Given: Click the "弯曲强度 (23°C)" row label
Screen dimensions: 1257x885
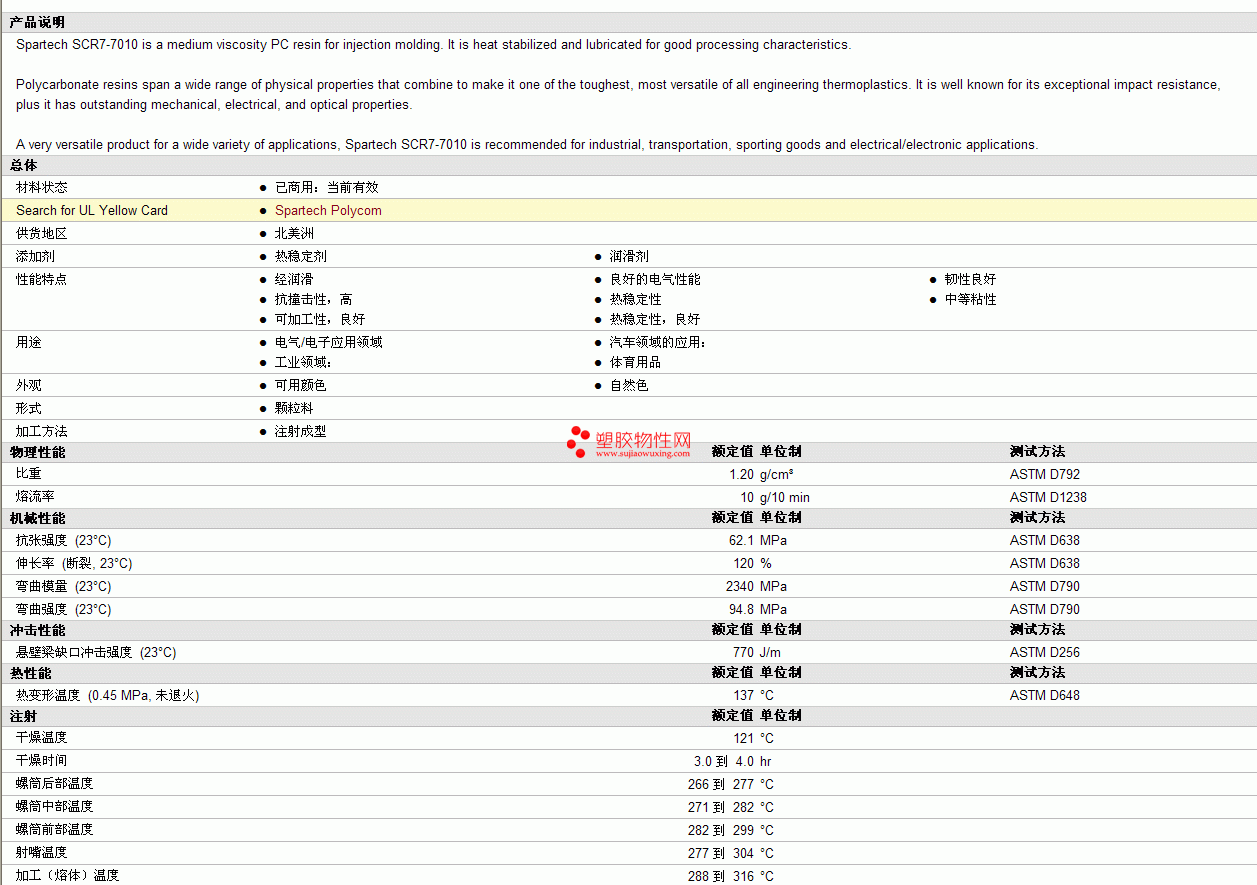Looking at the screenshot, I should click(x=64, y=609).
